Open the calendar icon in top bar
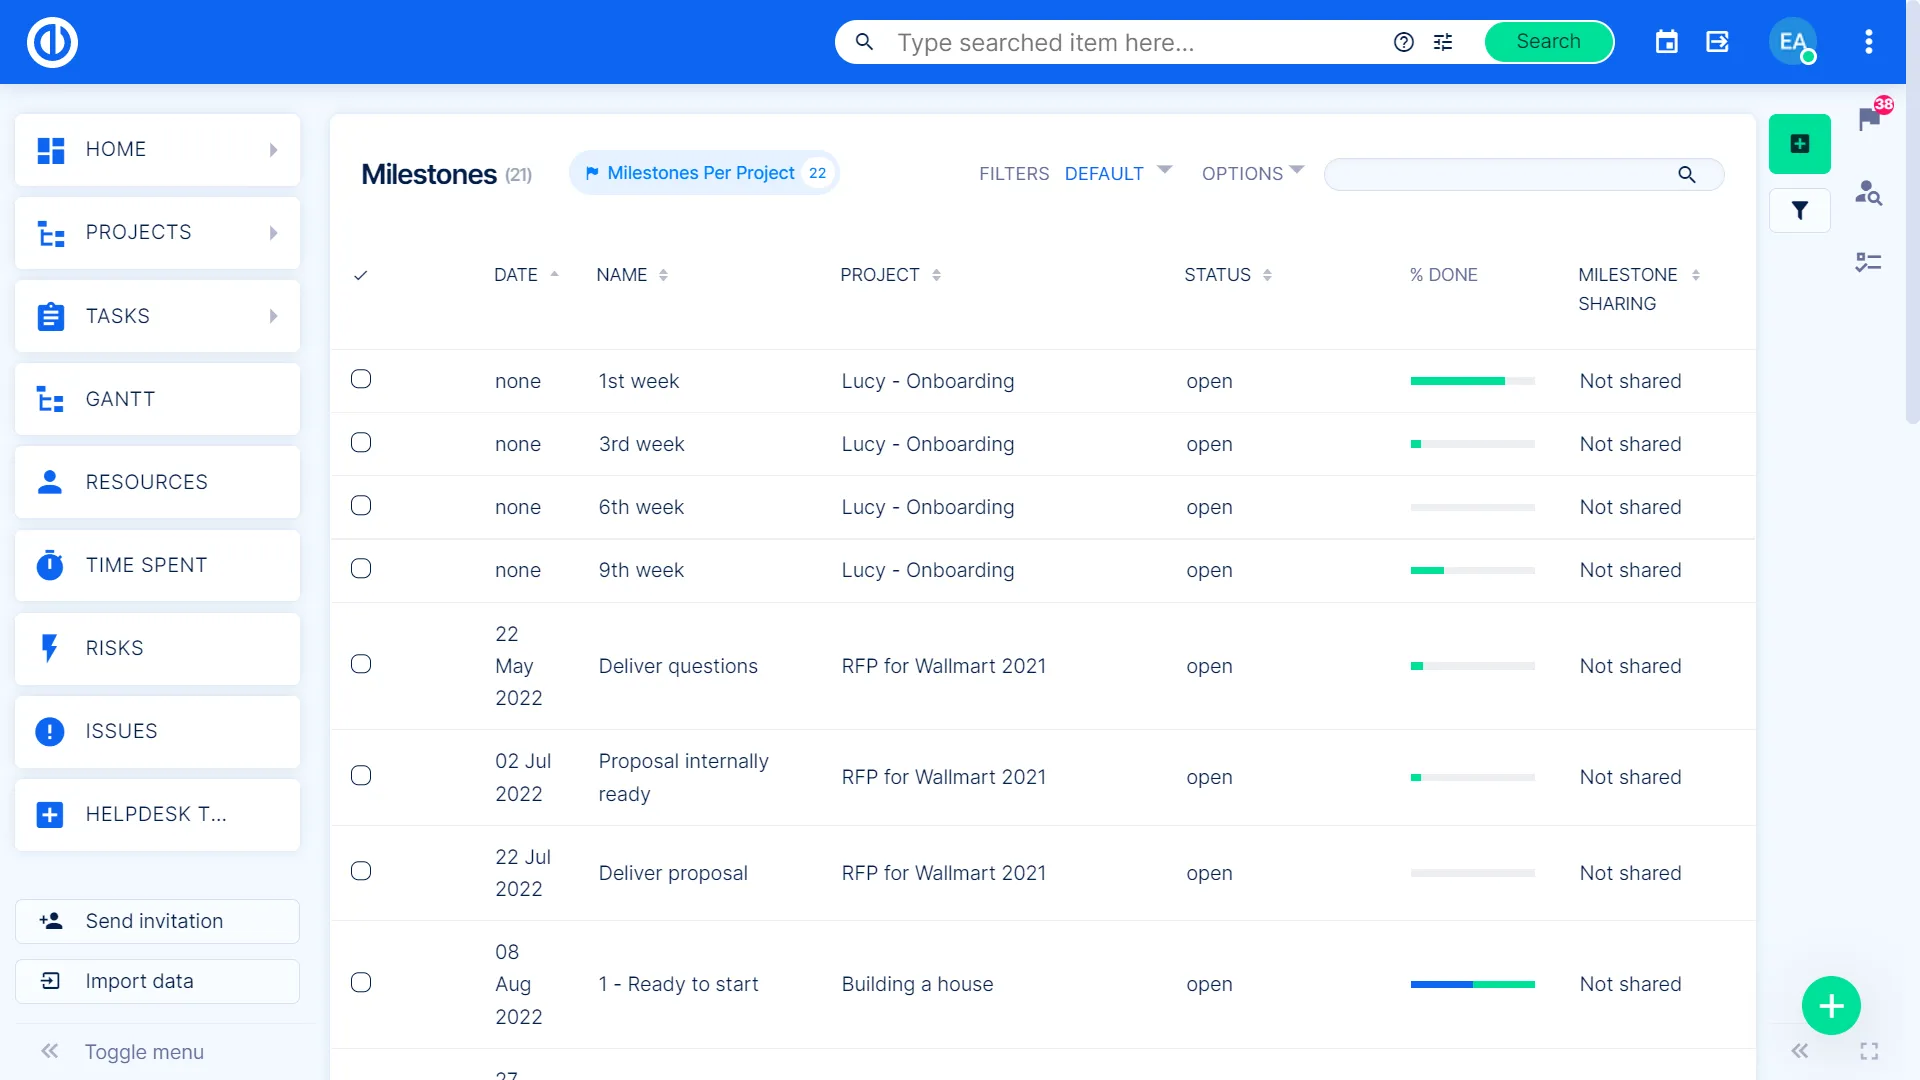This screenshot has height=1080, width=1920. 1666,42
